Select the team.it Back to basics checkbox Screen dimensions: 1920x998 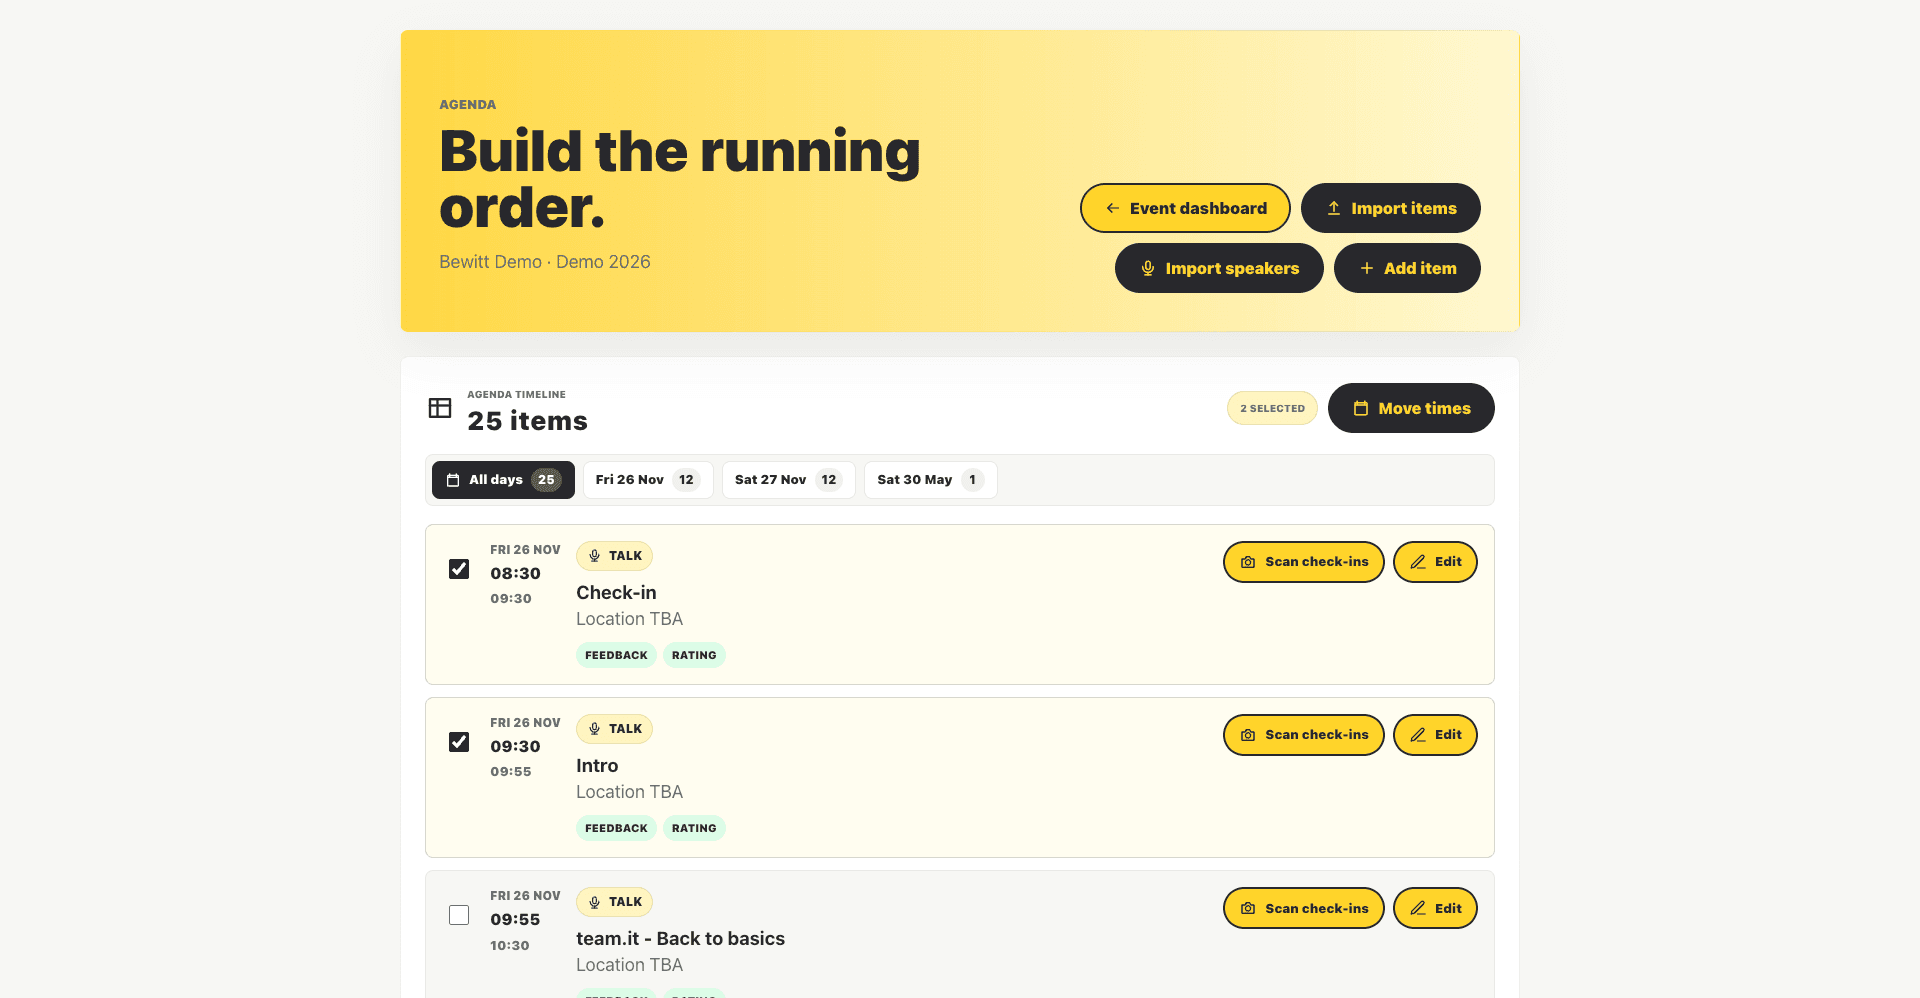[459, 915]
